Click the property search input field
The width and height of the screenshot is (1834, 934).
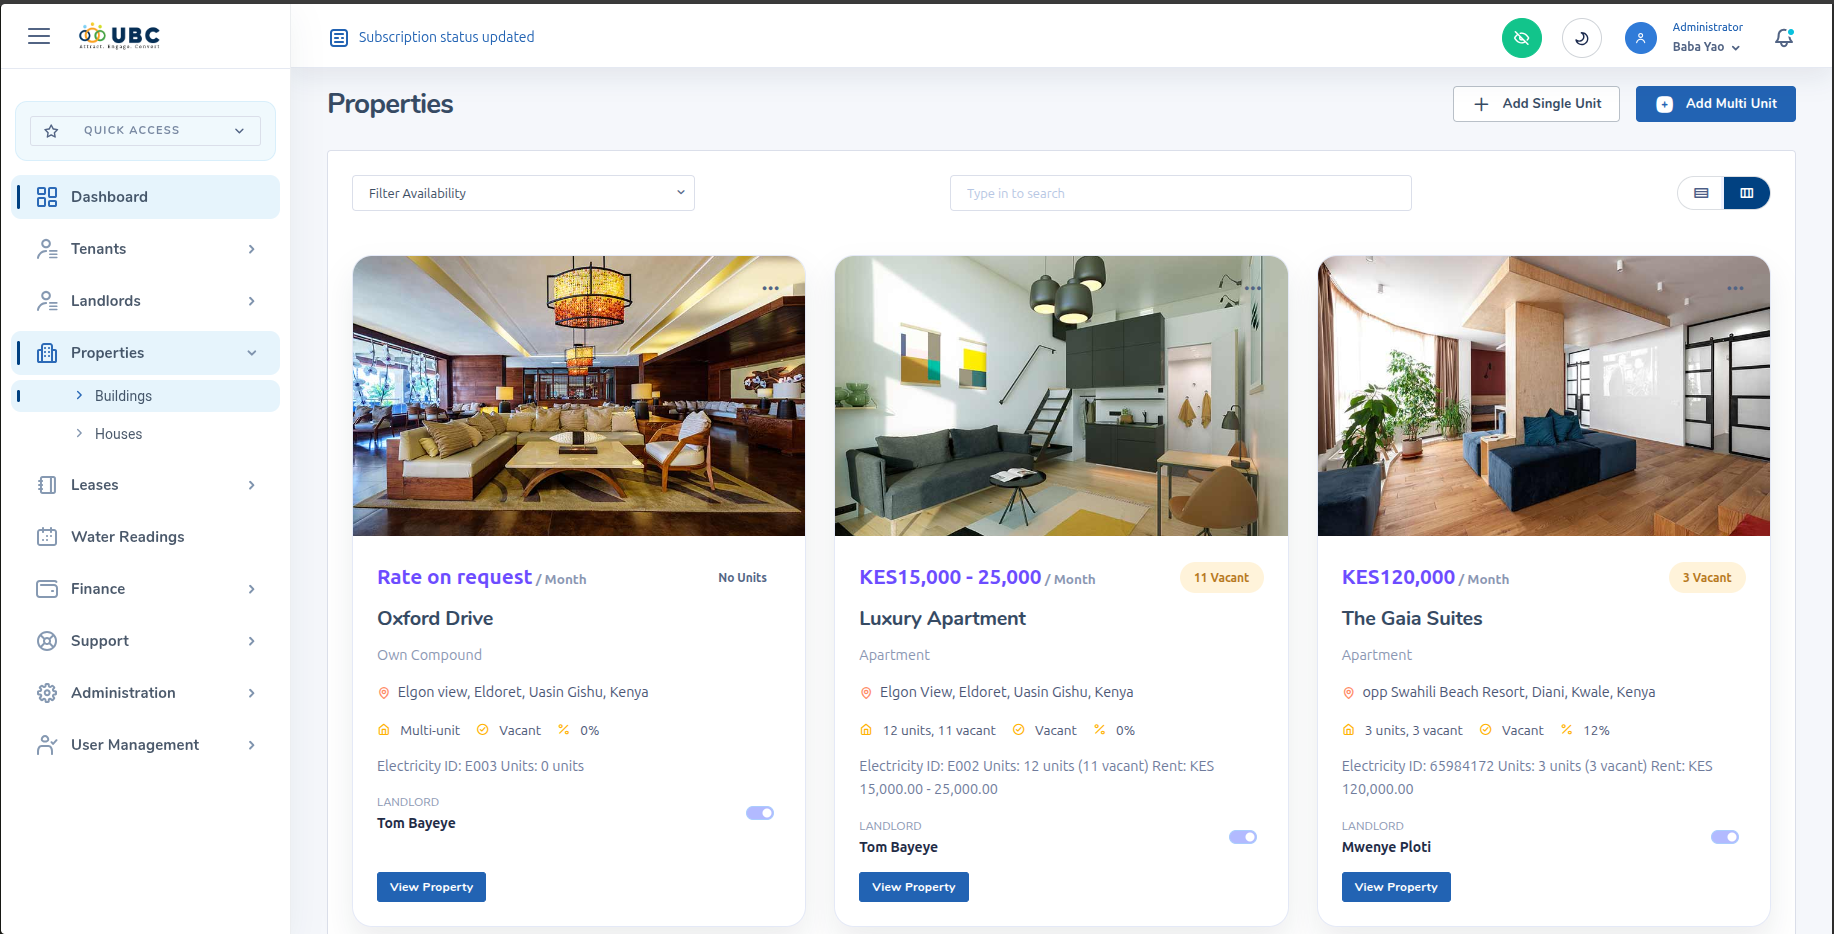[x=1179, y=193]
